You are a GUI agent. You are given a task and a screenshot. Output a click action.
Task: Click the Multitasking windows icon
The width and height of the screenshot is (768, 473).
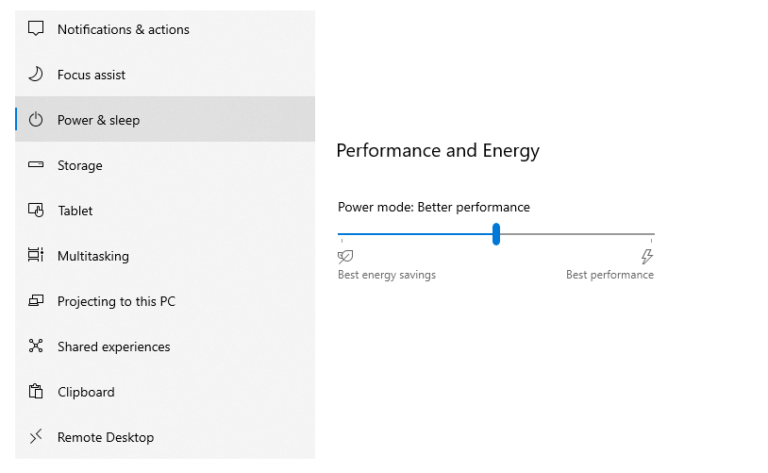tap(36, 255)
